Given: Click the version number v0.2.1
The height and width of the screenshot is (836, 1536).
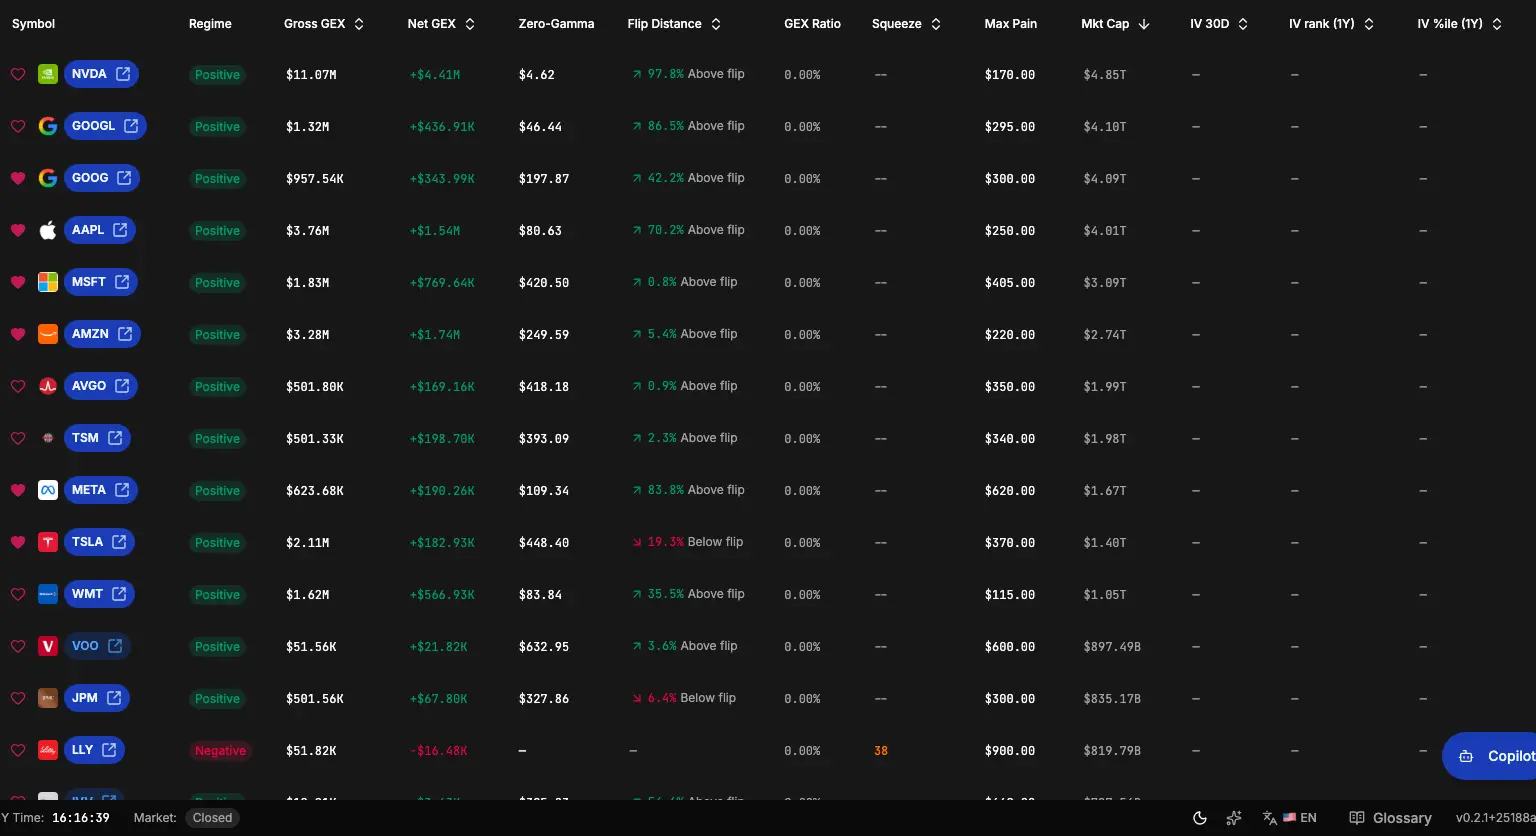Looking at the screenshot, I should (x=1495, y=818).
